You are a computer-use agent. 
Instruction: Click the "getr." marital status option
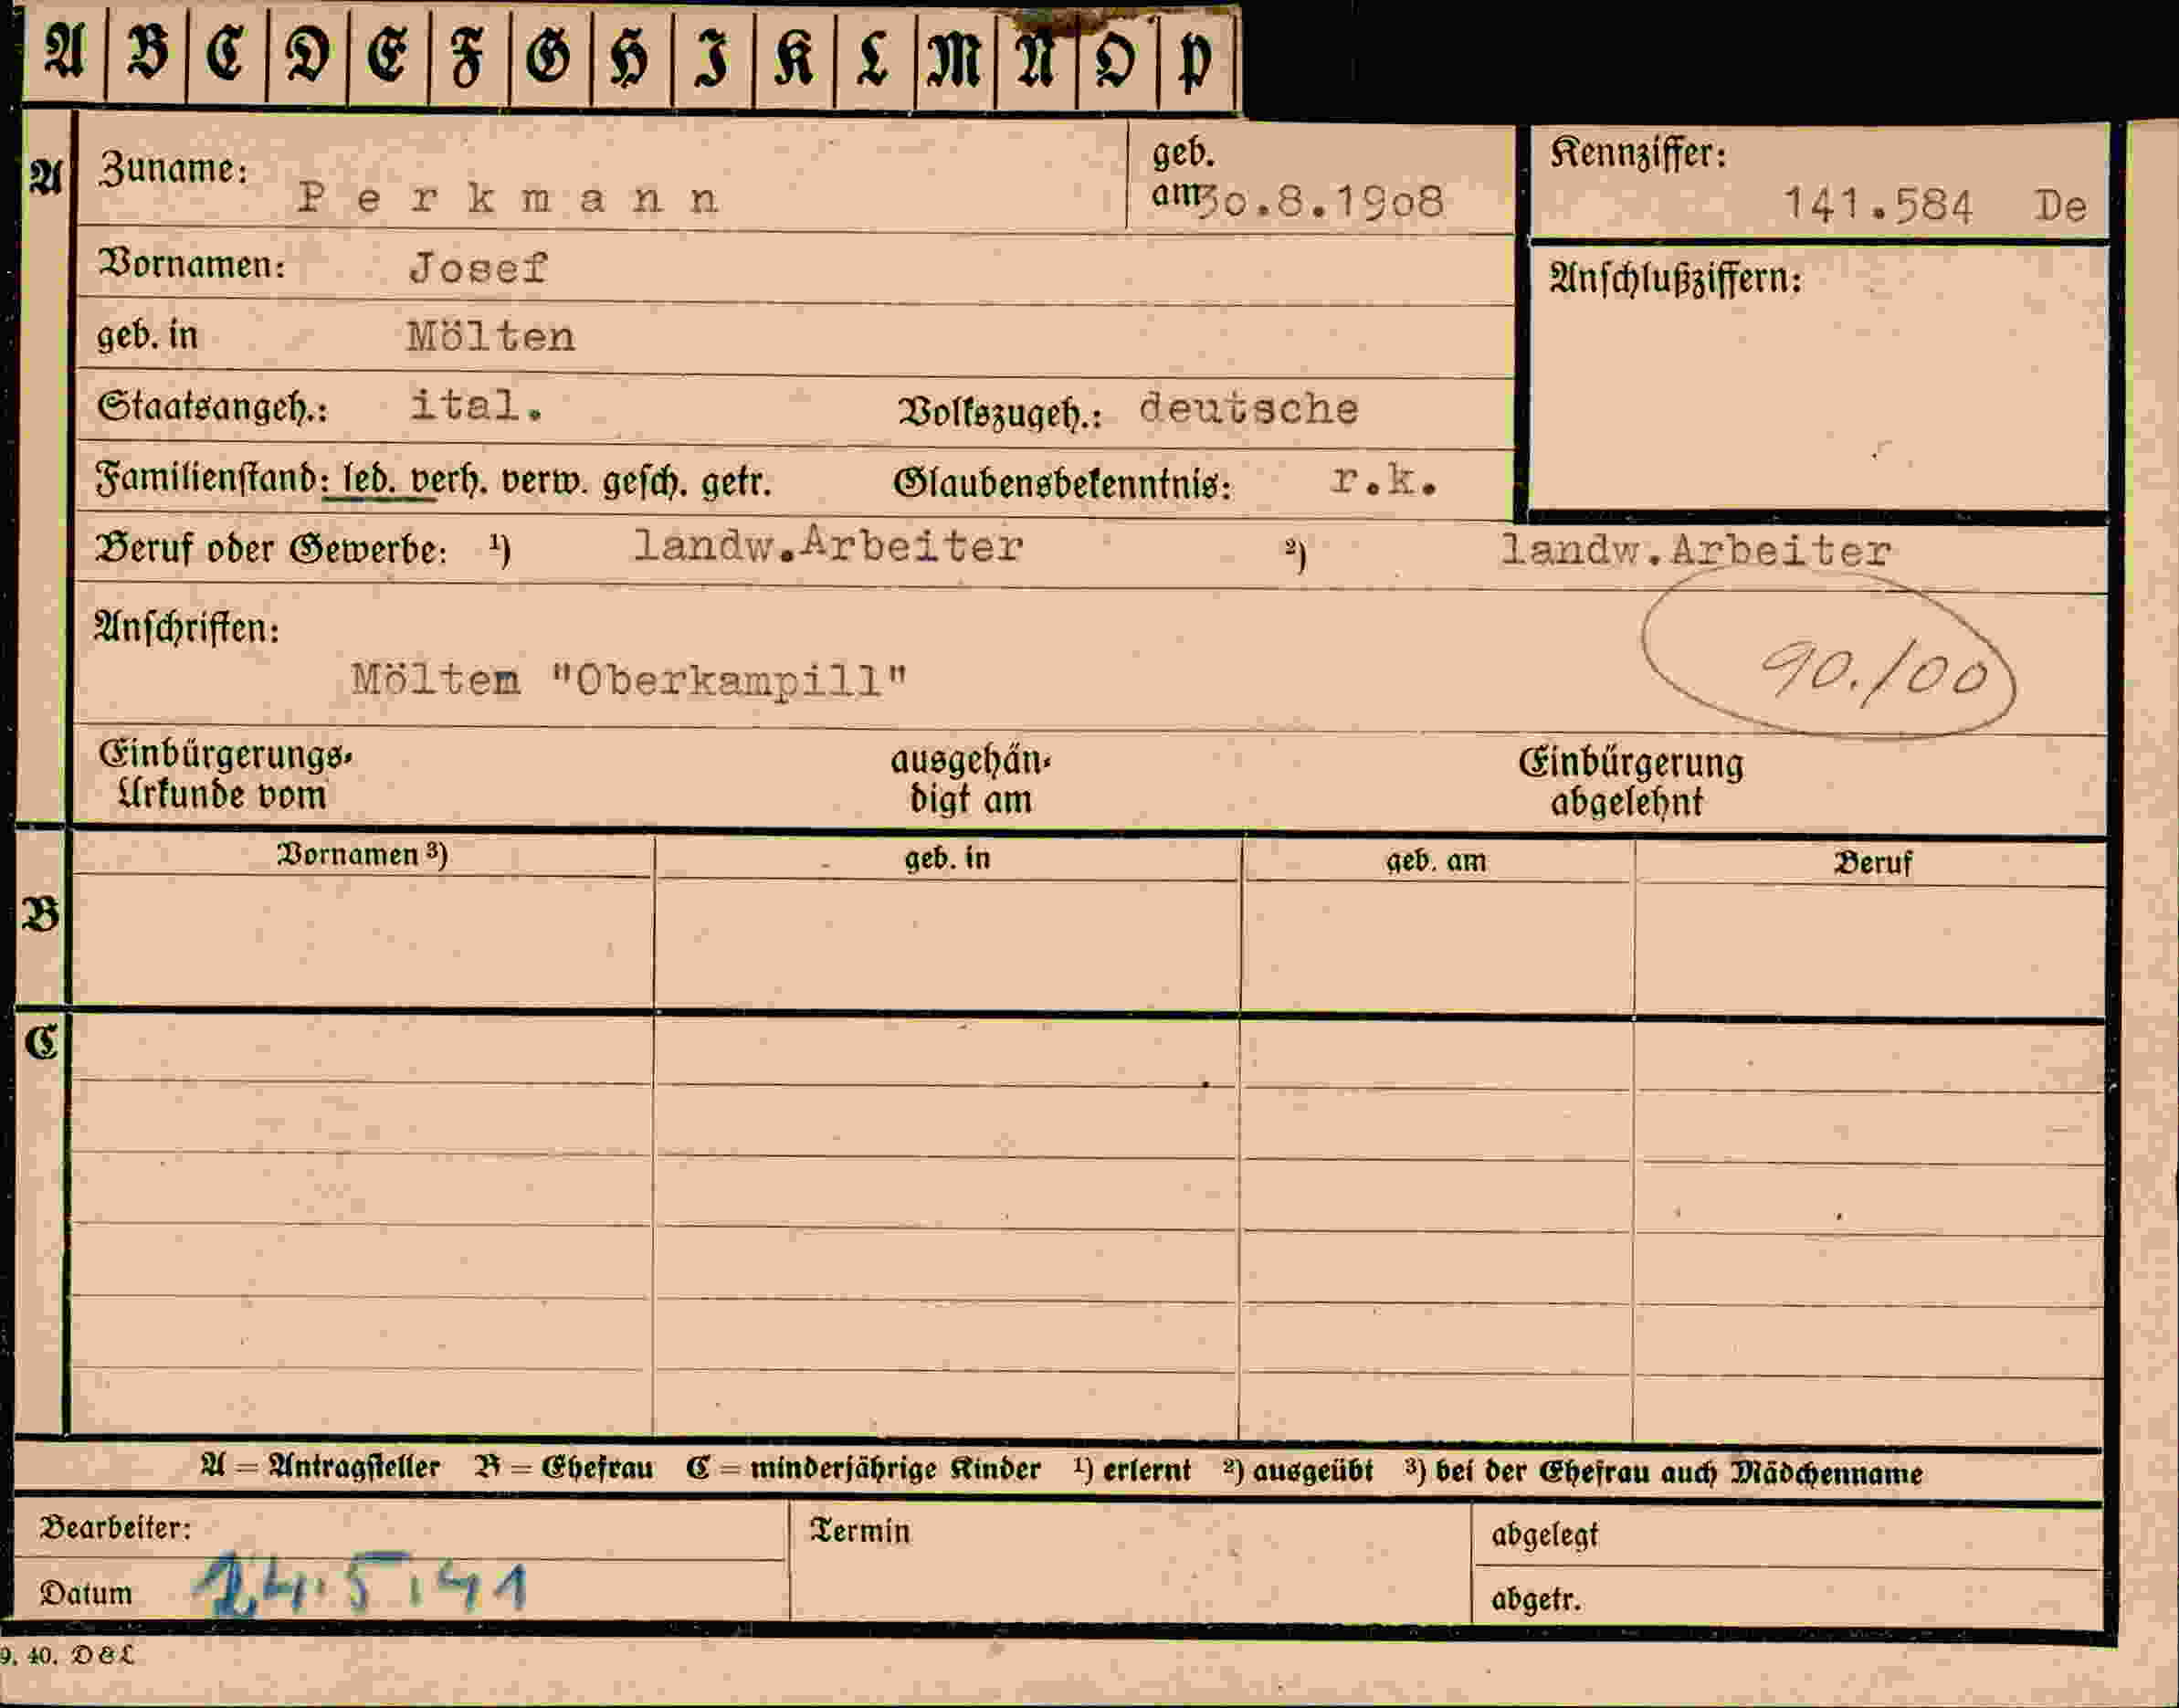click(735, 483)
